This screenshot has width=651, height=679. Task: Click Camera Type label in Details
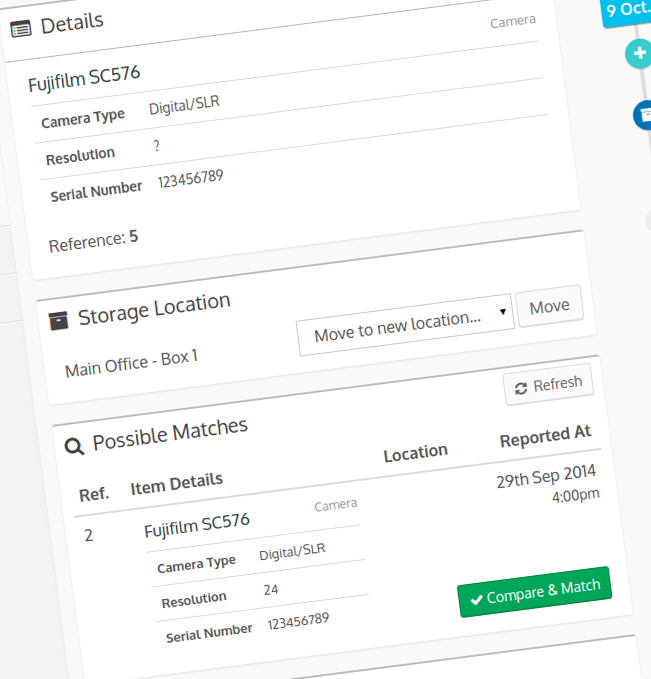[83, 119]
